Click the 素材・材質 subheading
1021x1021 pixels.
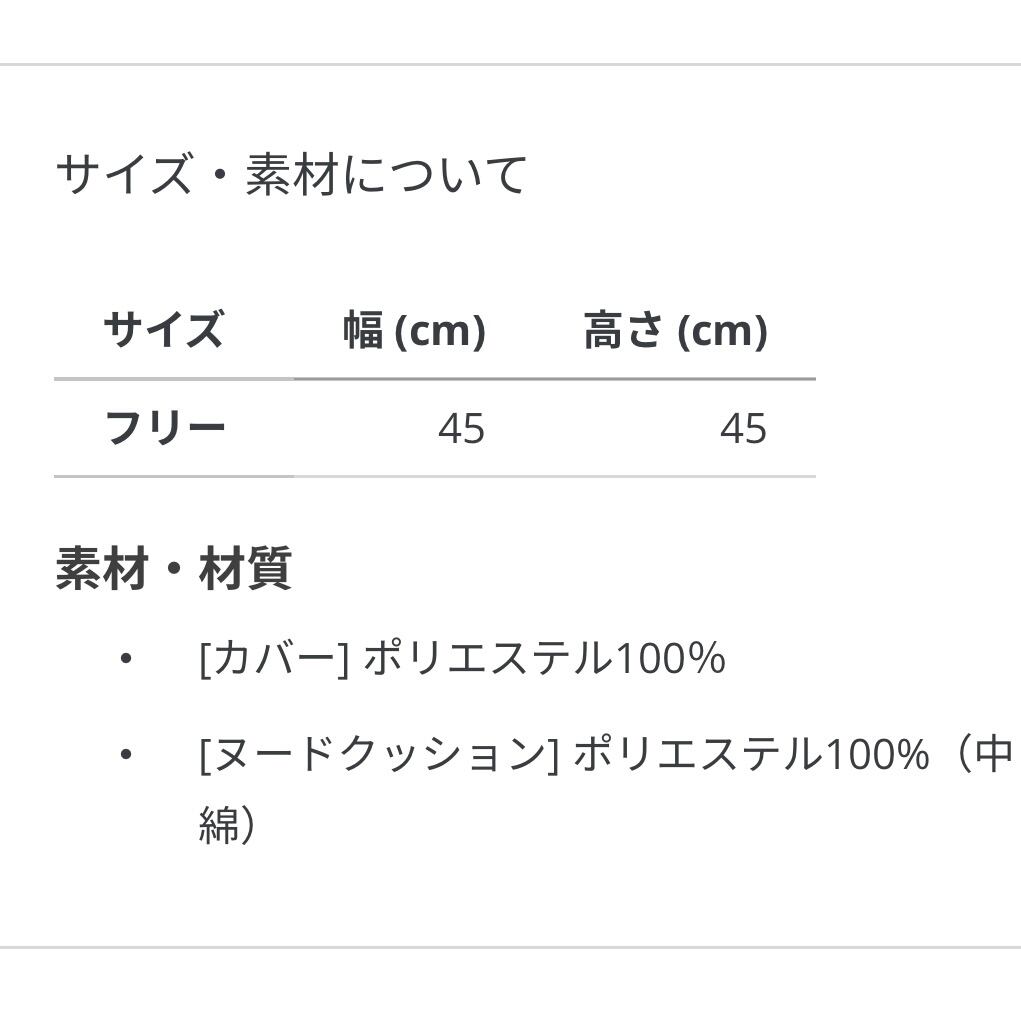tap(173, 569)
